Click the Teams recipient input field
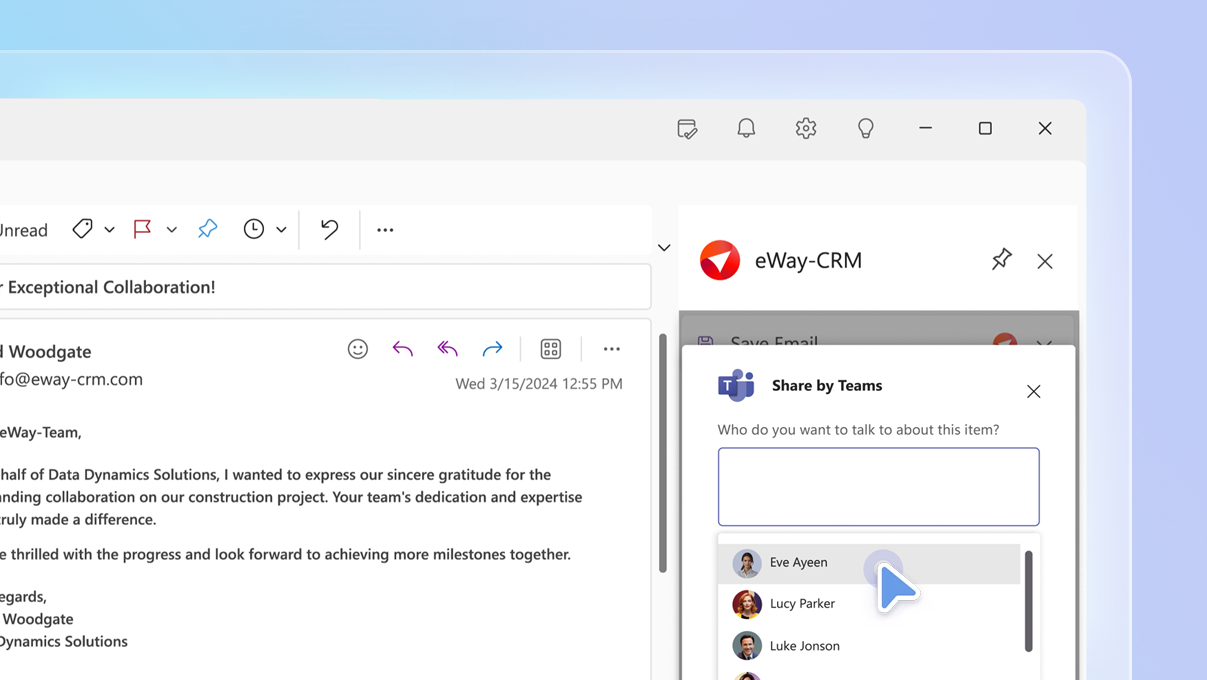1207x680 pixels. pyautogui.click(x=879, y=487)
